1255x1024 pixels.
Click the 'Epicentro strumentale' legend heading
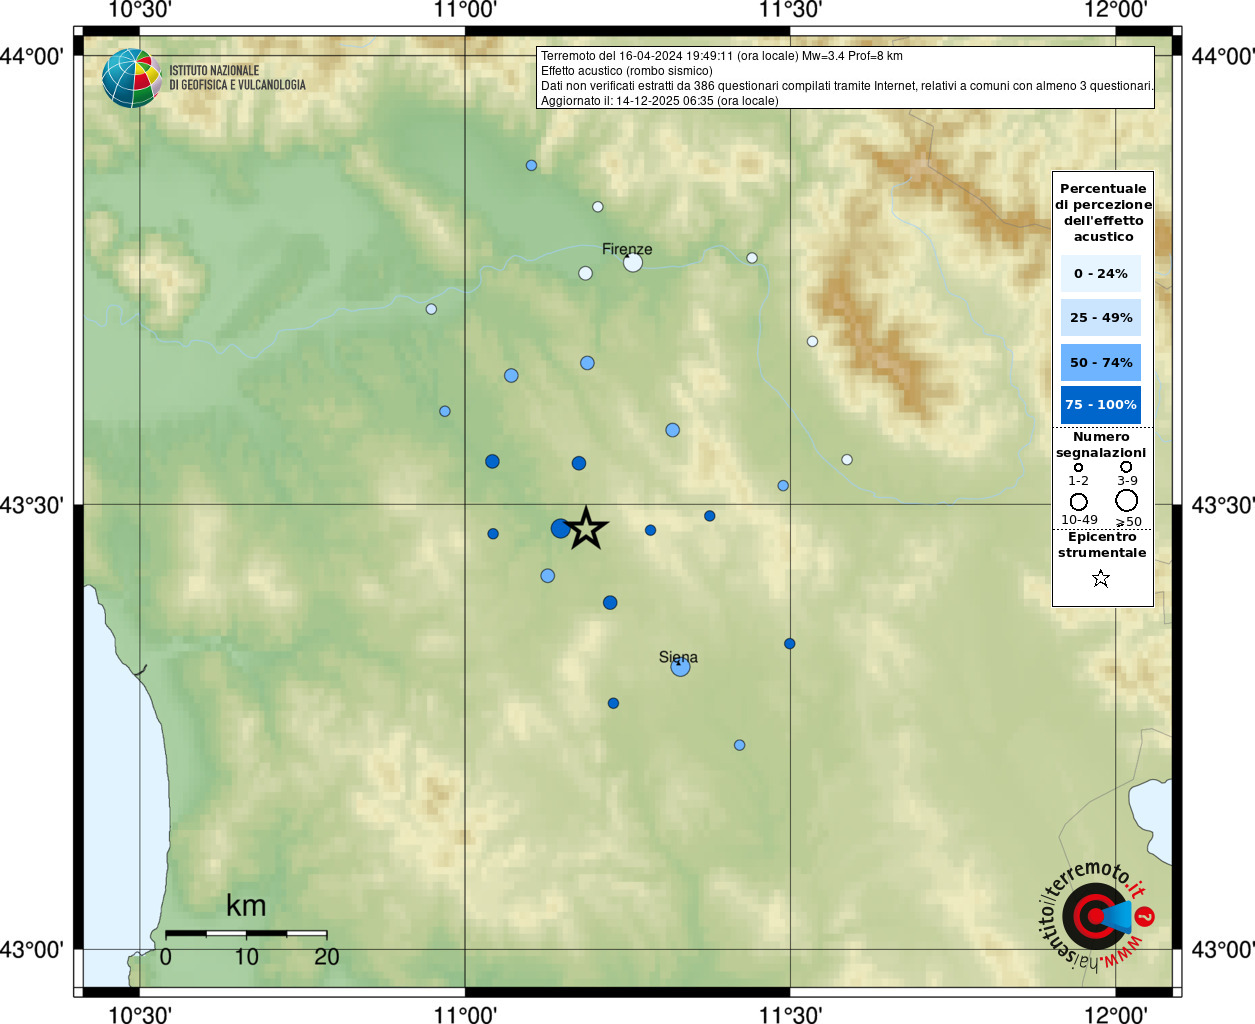pos(1102,544)
